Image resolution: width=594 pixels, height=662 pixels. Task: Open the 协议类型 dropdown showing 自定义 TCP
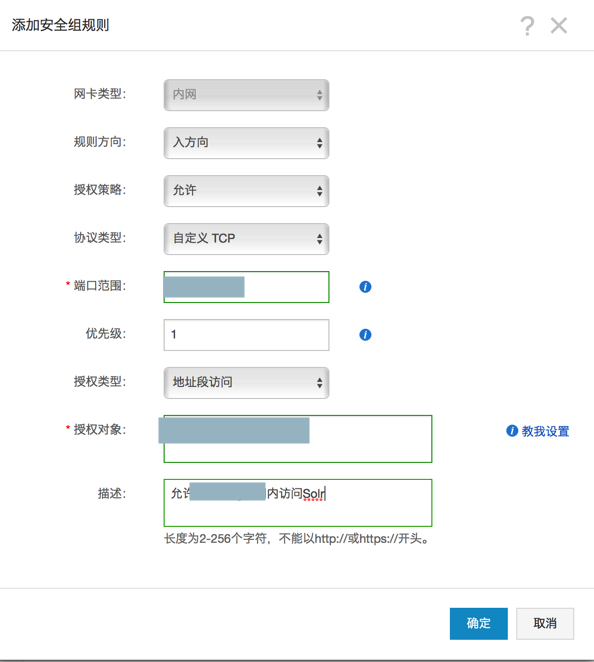(246, 239)
